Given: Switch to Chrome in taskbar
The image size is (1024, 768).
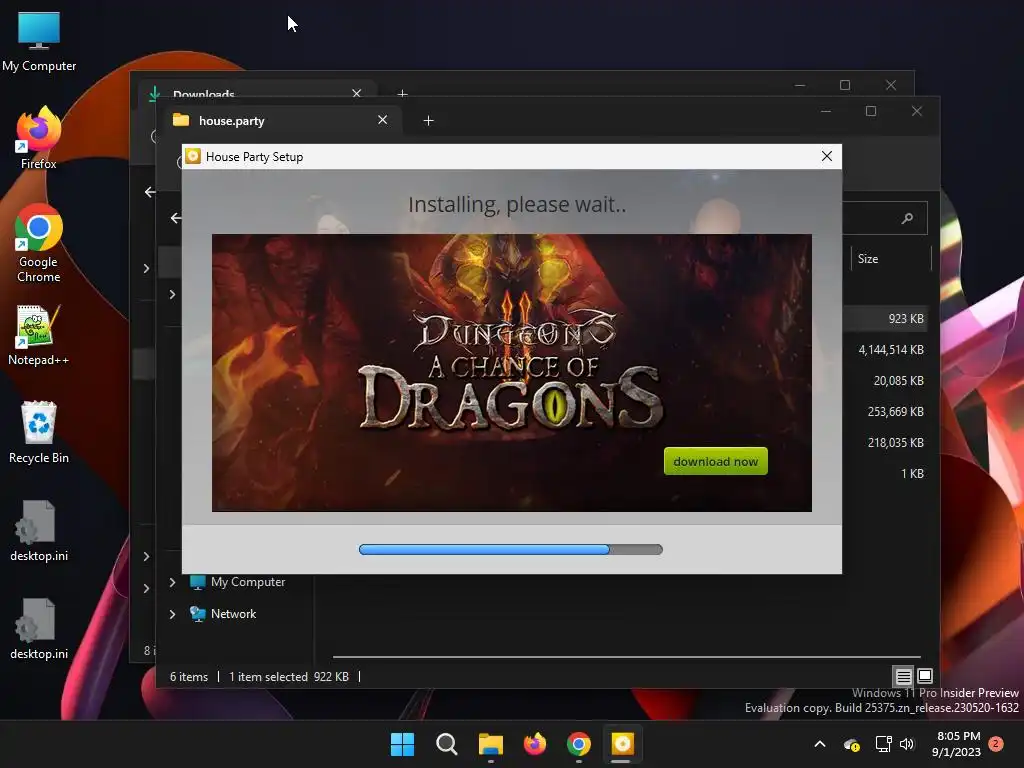Looking at the screenshot, I should pyautogui.click(x=579, y=744).
